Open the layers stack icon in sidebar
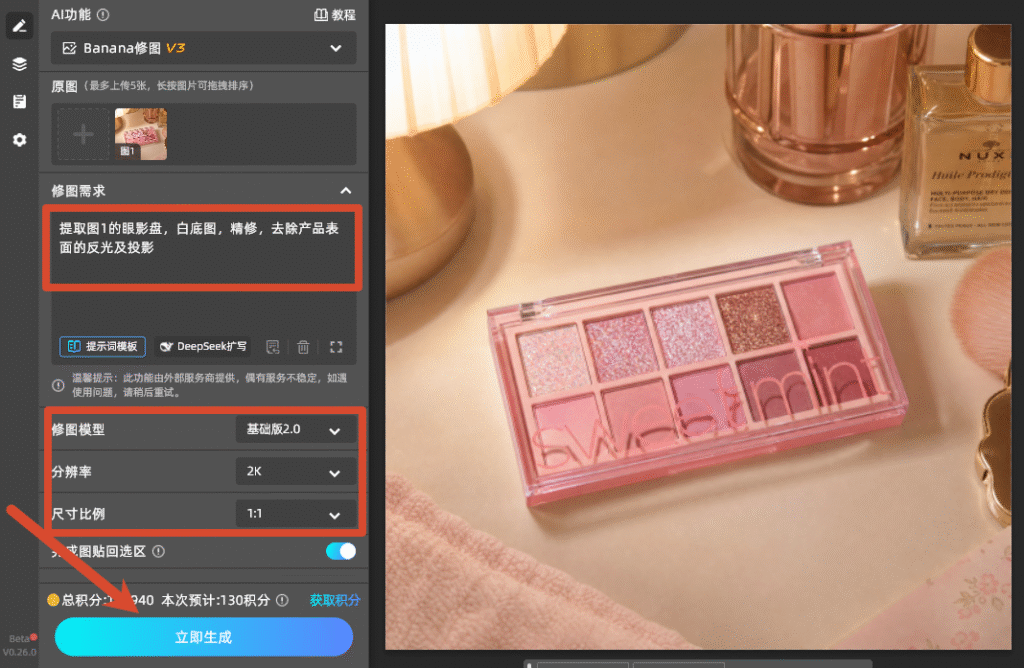Viewport: 1024px width, 668px height. pos(20,64)
